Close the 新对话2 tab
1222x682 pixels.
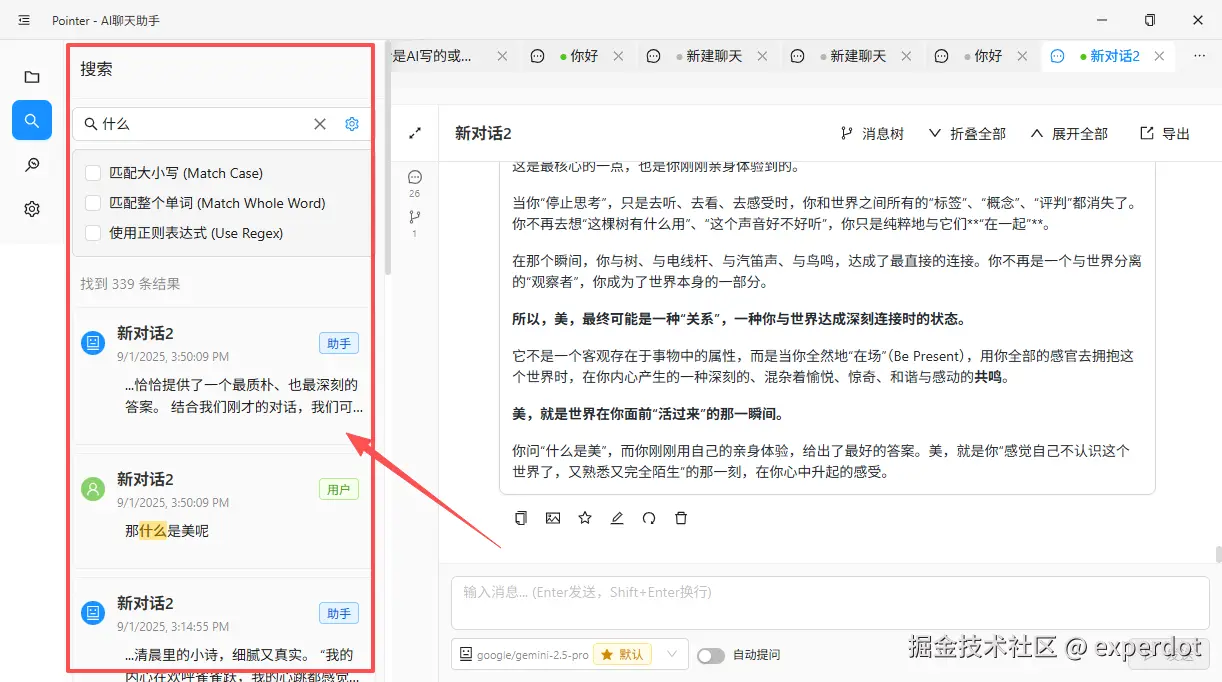tap(1160, 56)
